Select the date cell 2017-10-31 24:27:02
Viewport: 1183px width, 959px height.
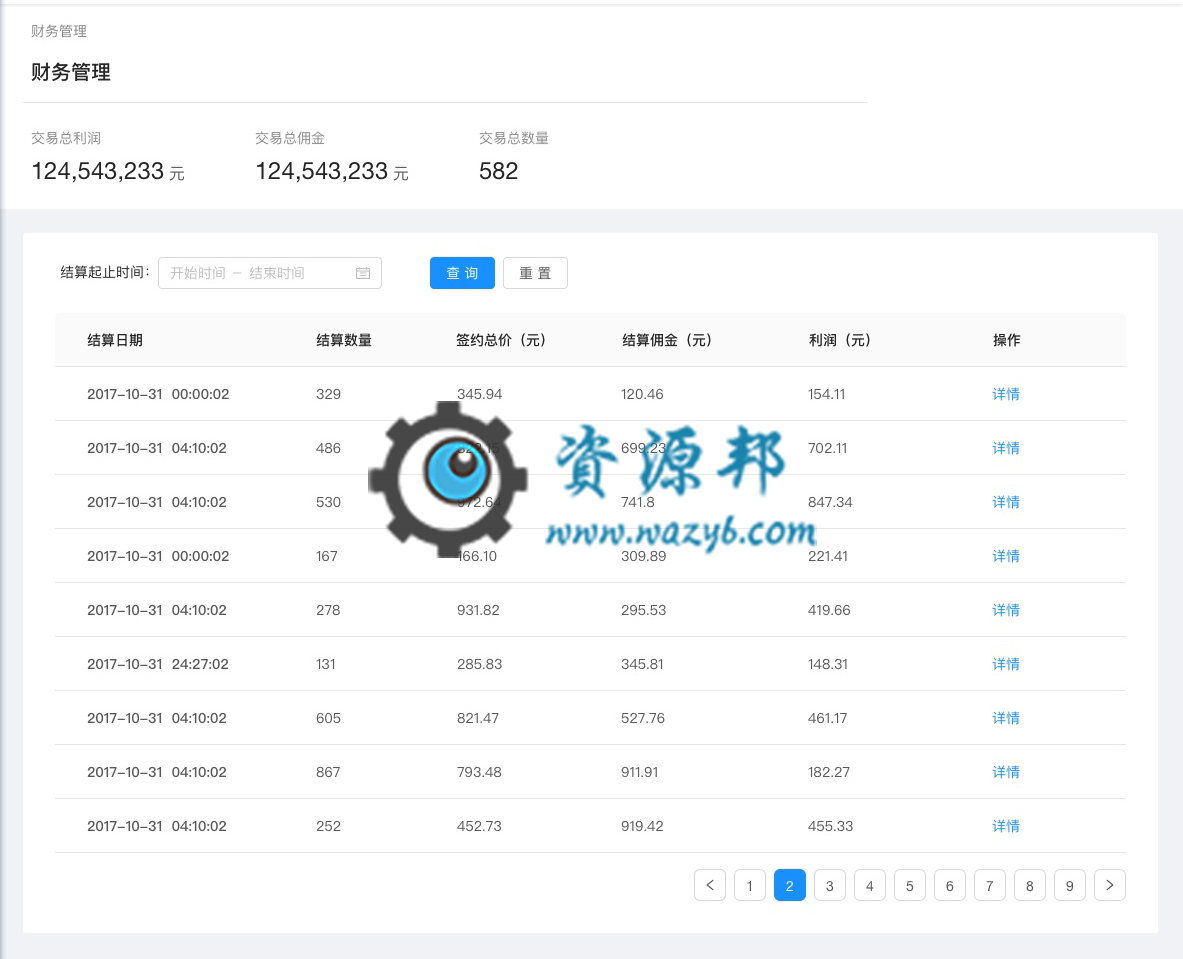tap(158, 664)
